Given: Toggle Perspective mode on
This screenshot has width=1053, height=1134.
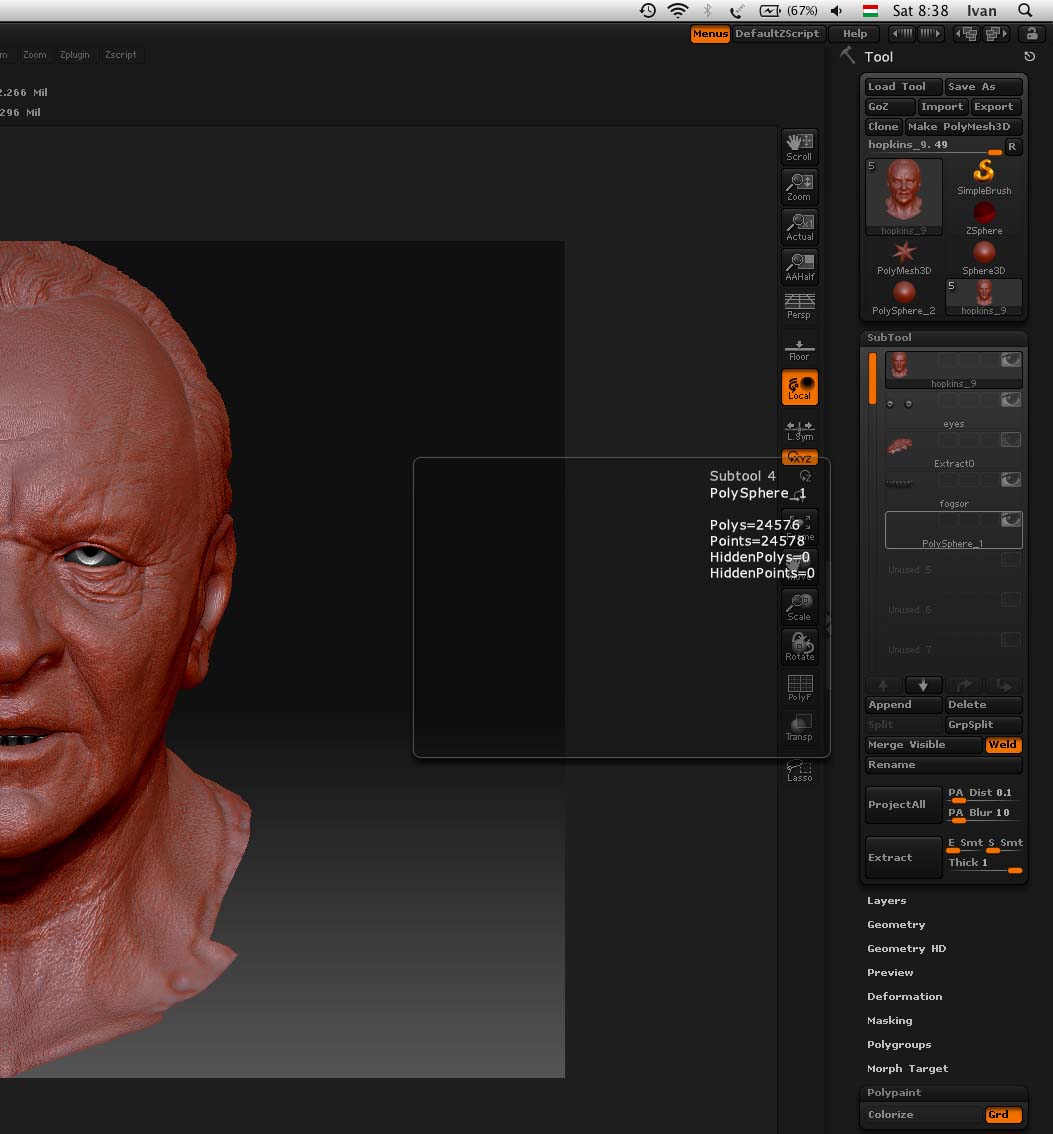Looking at the screenshot, I should point(799,306).
